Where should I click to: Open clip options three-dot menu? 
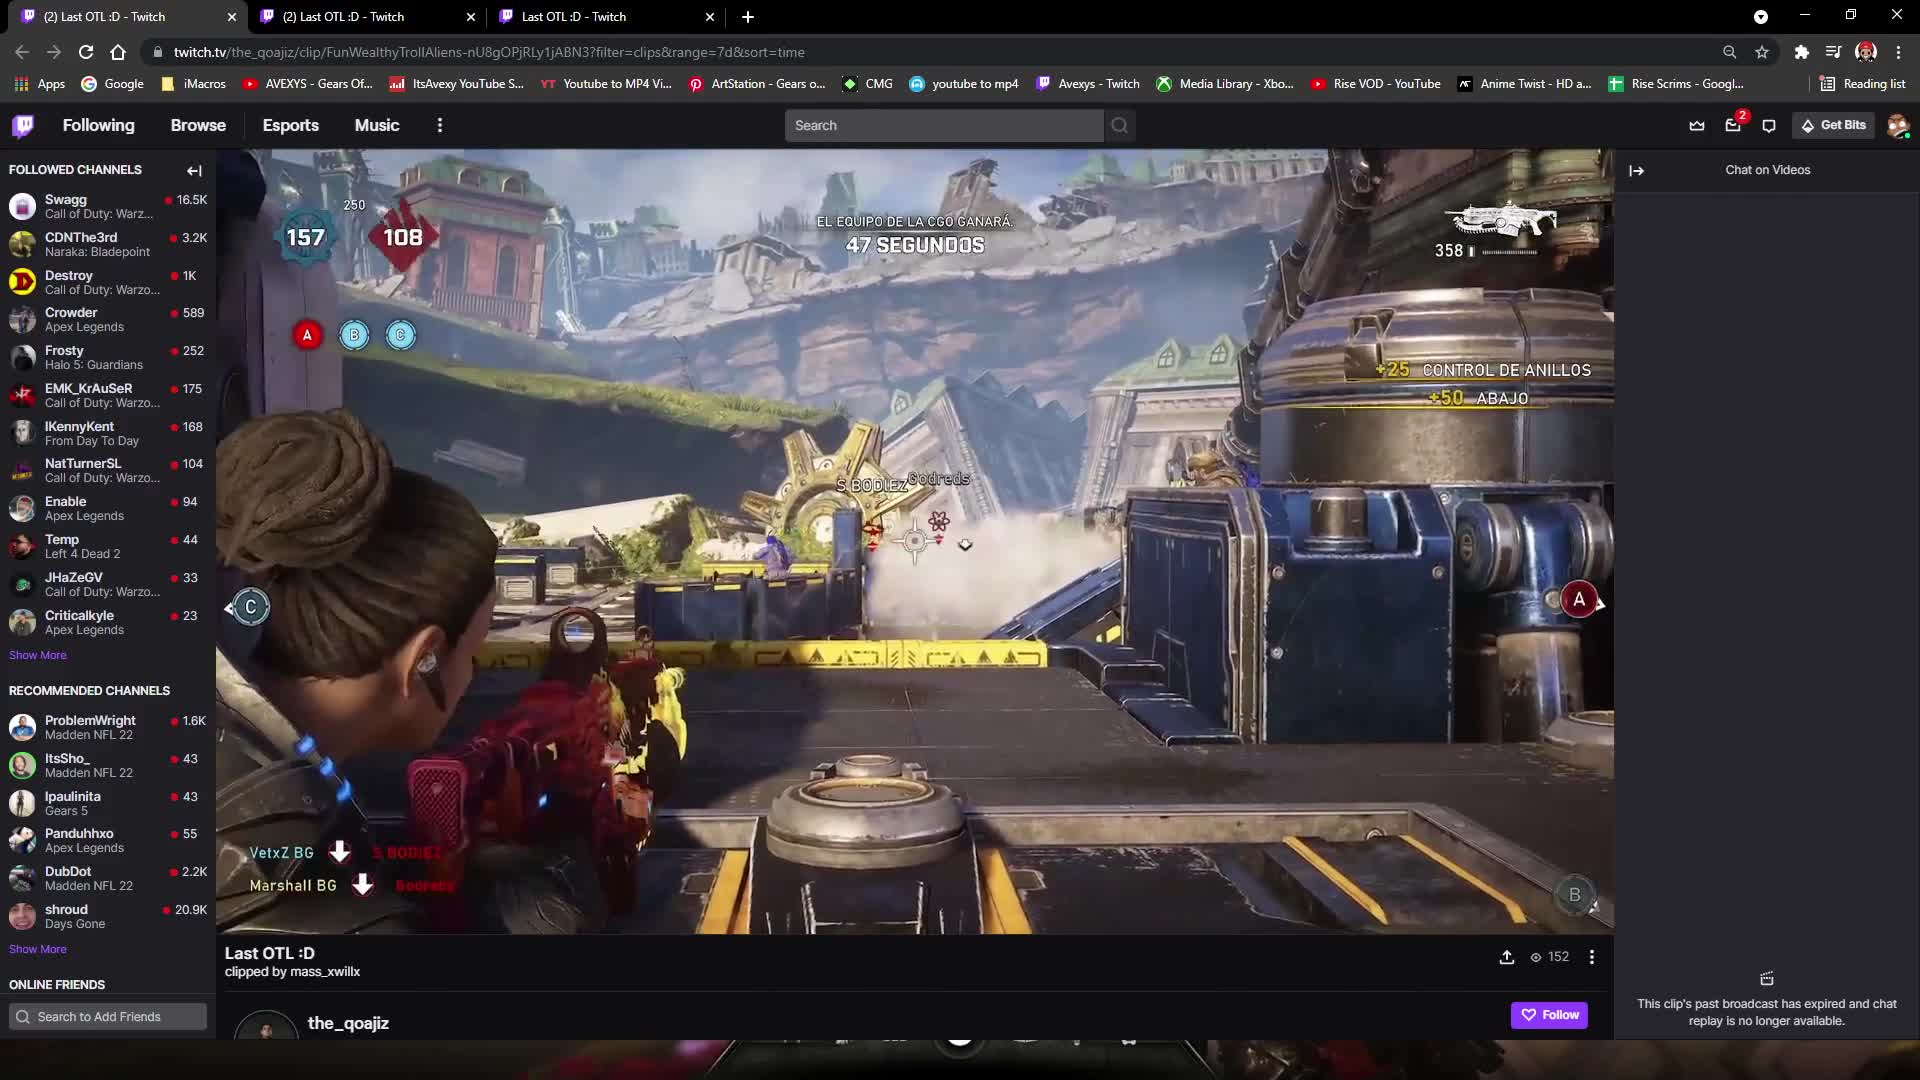click(1591, 957)
